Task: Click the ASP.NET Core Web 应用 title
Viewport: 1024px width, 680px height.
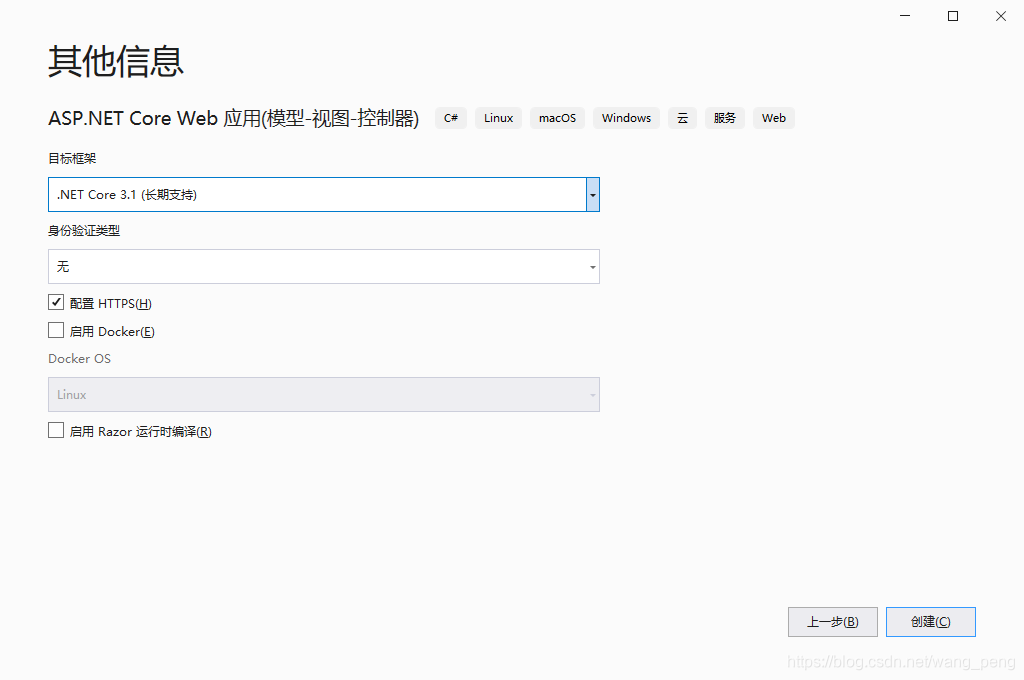Action: (234, 118)
